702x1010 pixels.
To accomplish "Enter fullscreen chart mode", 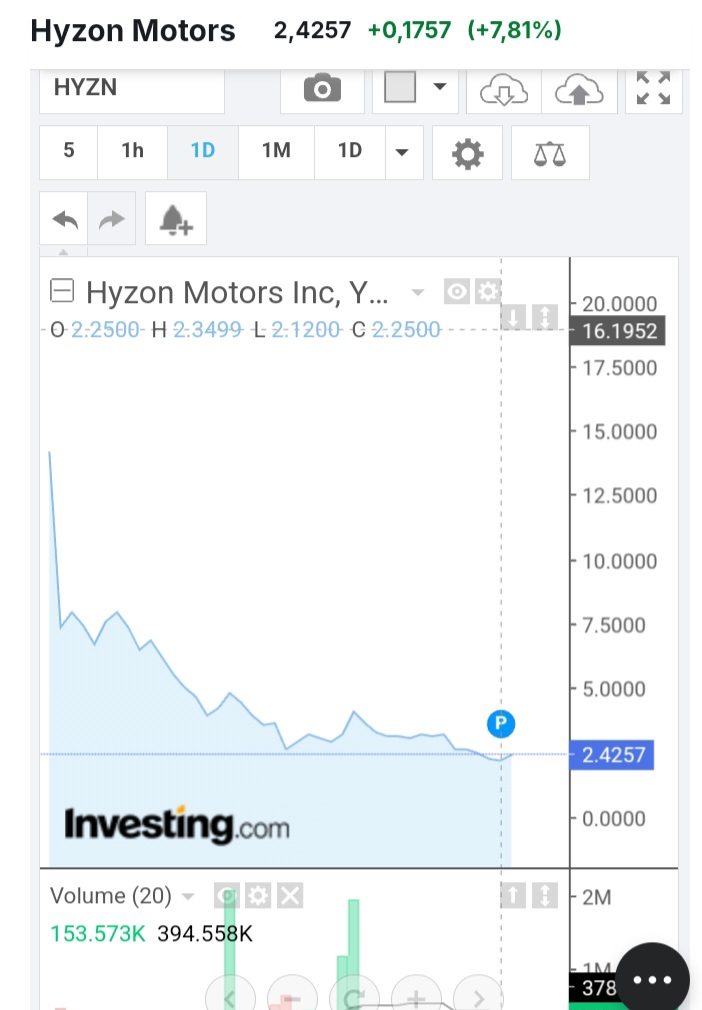I will point(653,88).
